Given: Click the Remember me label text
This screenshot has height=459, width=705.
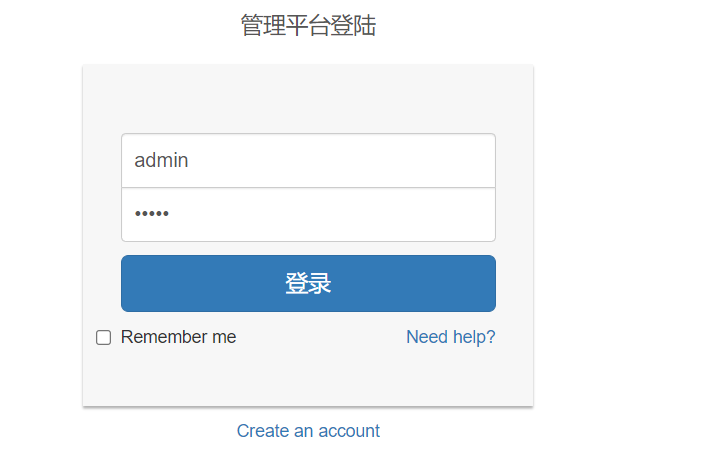Looking at the screenshot, I should tap(178, 337).
